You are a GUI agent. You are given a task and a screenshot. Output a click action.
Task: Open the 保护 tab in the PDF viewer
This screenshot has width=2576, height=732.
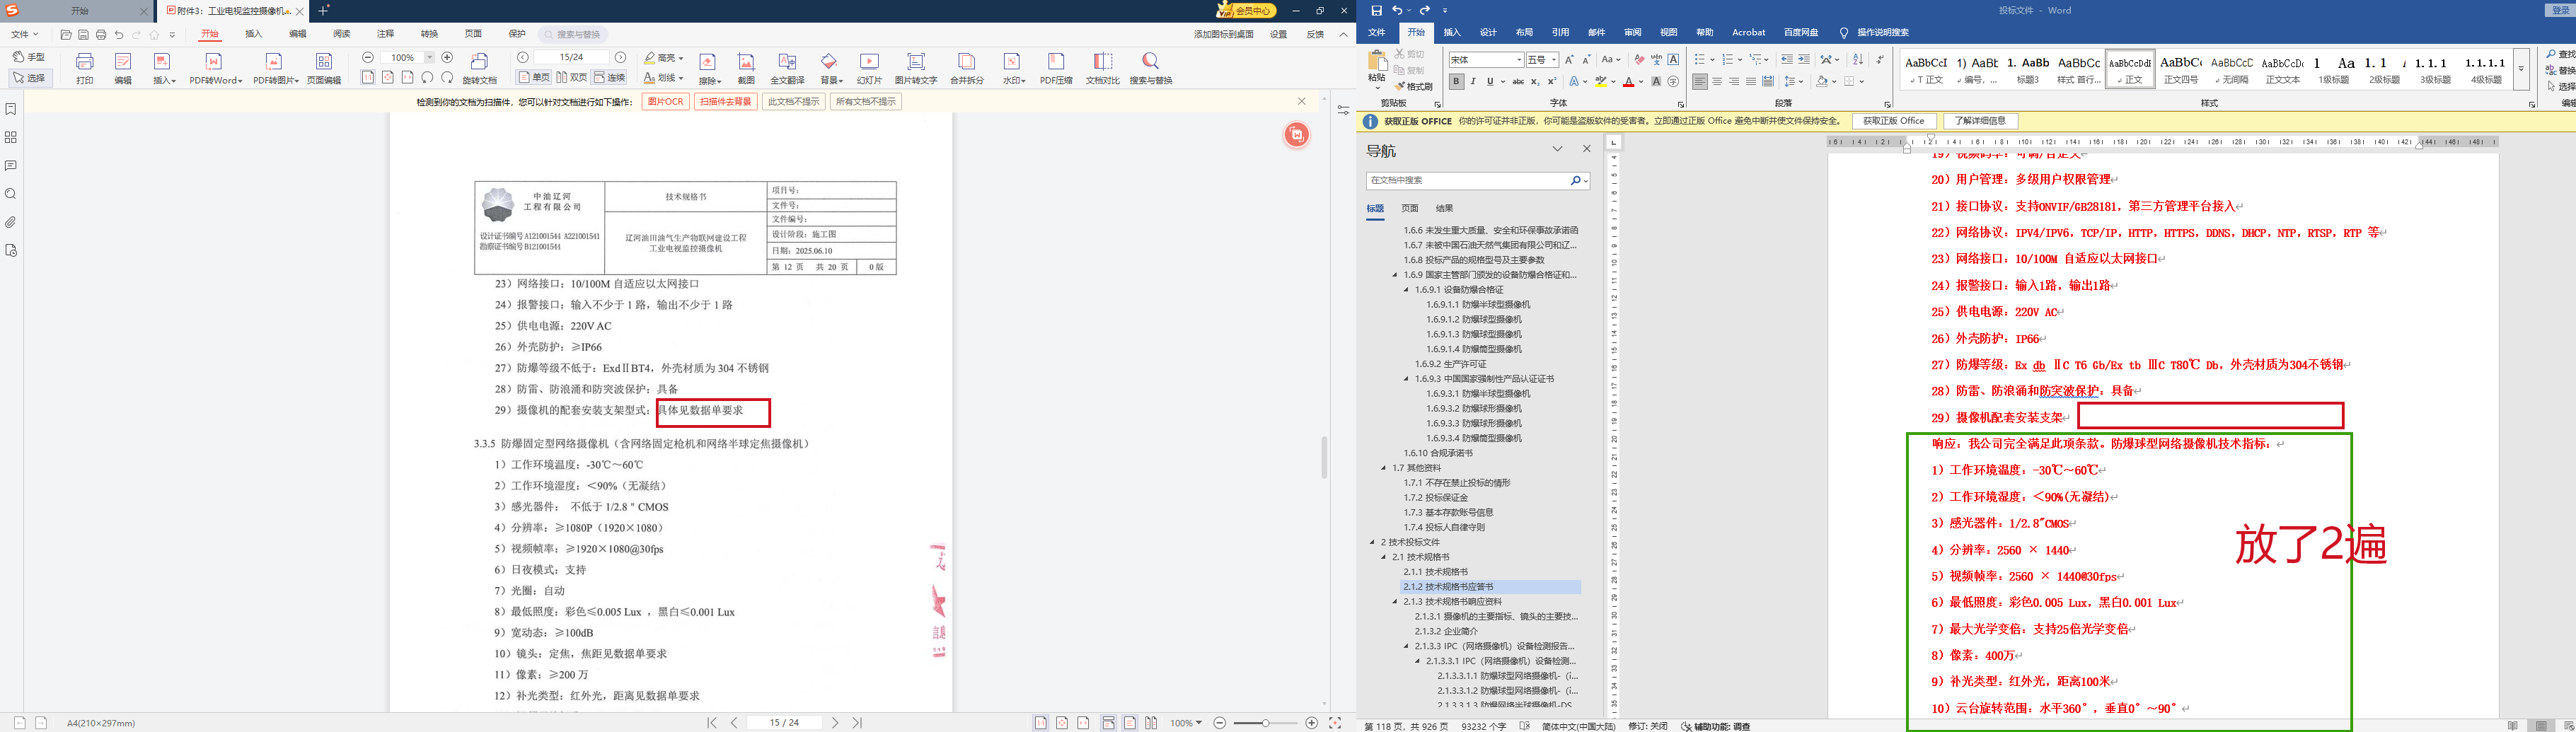tap(517, 34)
